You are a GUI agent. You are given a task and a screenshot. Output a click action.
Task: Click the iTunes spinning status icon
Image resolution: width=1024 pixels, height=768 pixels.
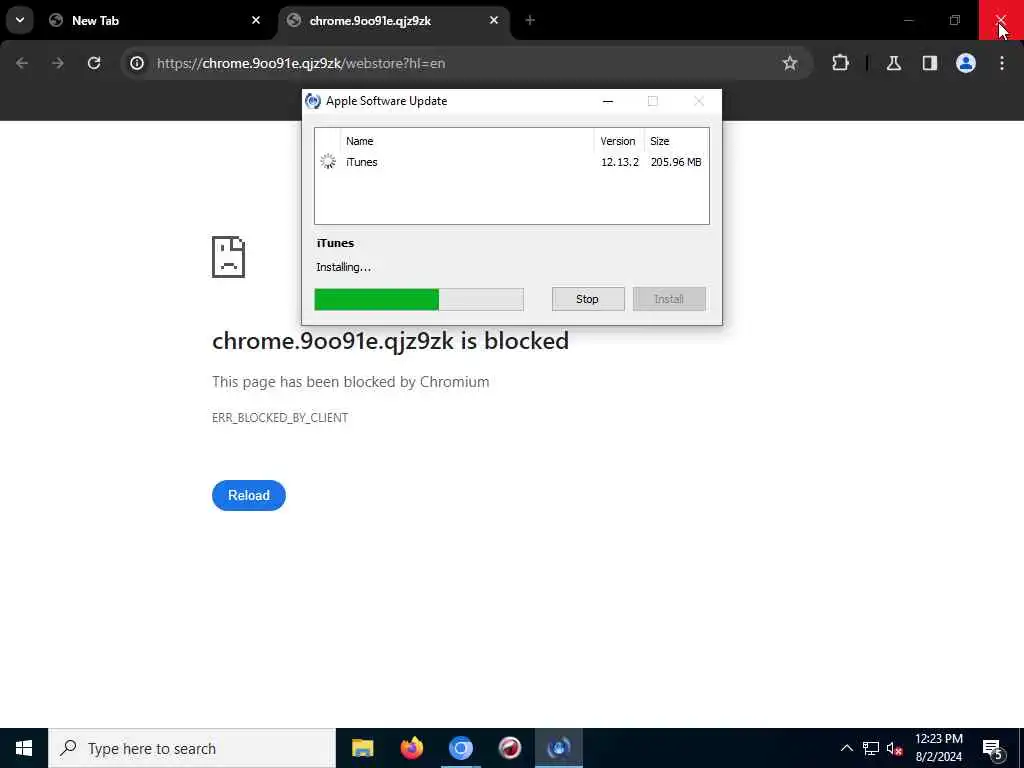pos(328,161)
